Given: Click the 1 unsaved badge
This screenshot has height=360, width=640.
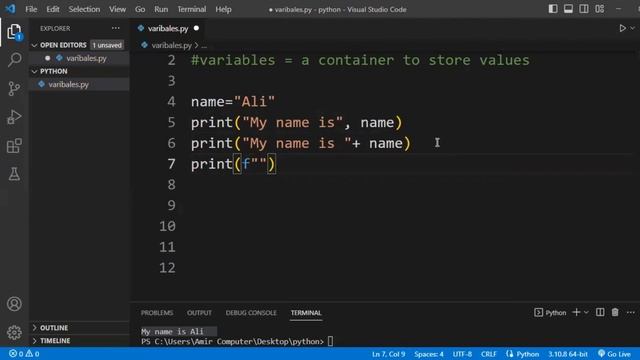Looking at the screenshot, I should click(x=107, y=45).
